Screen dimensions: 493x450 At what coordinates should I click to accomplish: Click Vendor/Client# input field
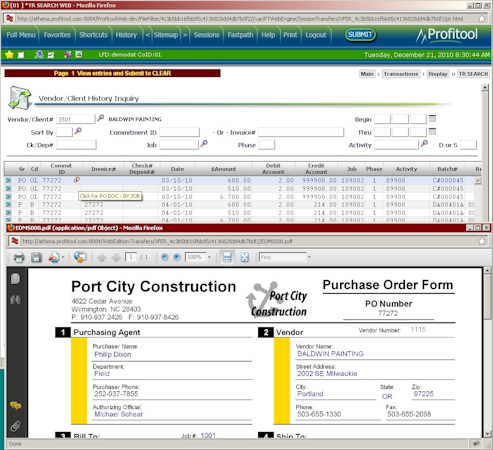(x=75, y=119)
